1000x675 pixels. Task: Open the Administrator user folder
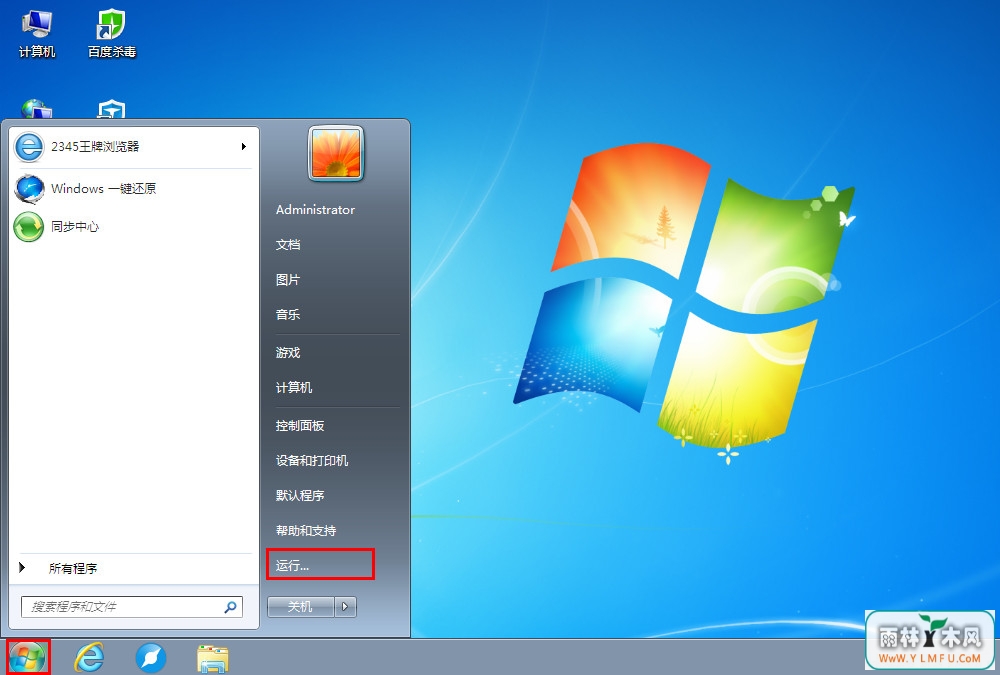click(315, 209)
